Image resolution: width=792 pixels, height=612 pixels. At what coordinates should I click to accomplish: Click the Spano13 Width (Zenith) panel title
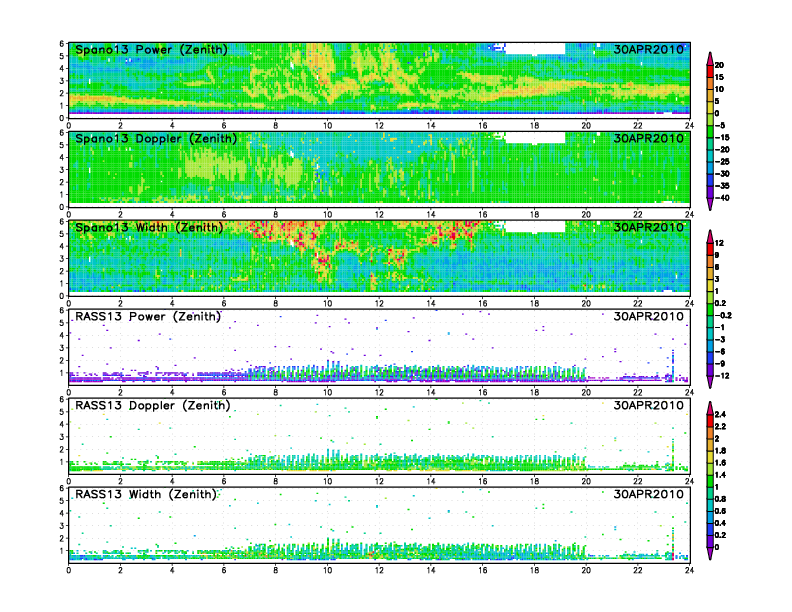pyautogui.click(x=149, y=227)
